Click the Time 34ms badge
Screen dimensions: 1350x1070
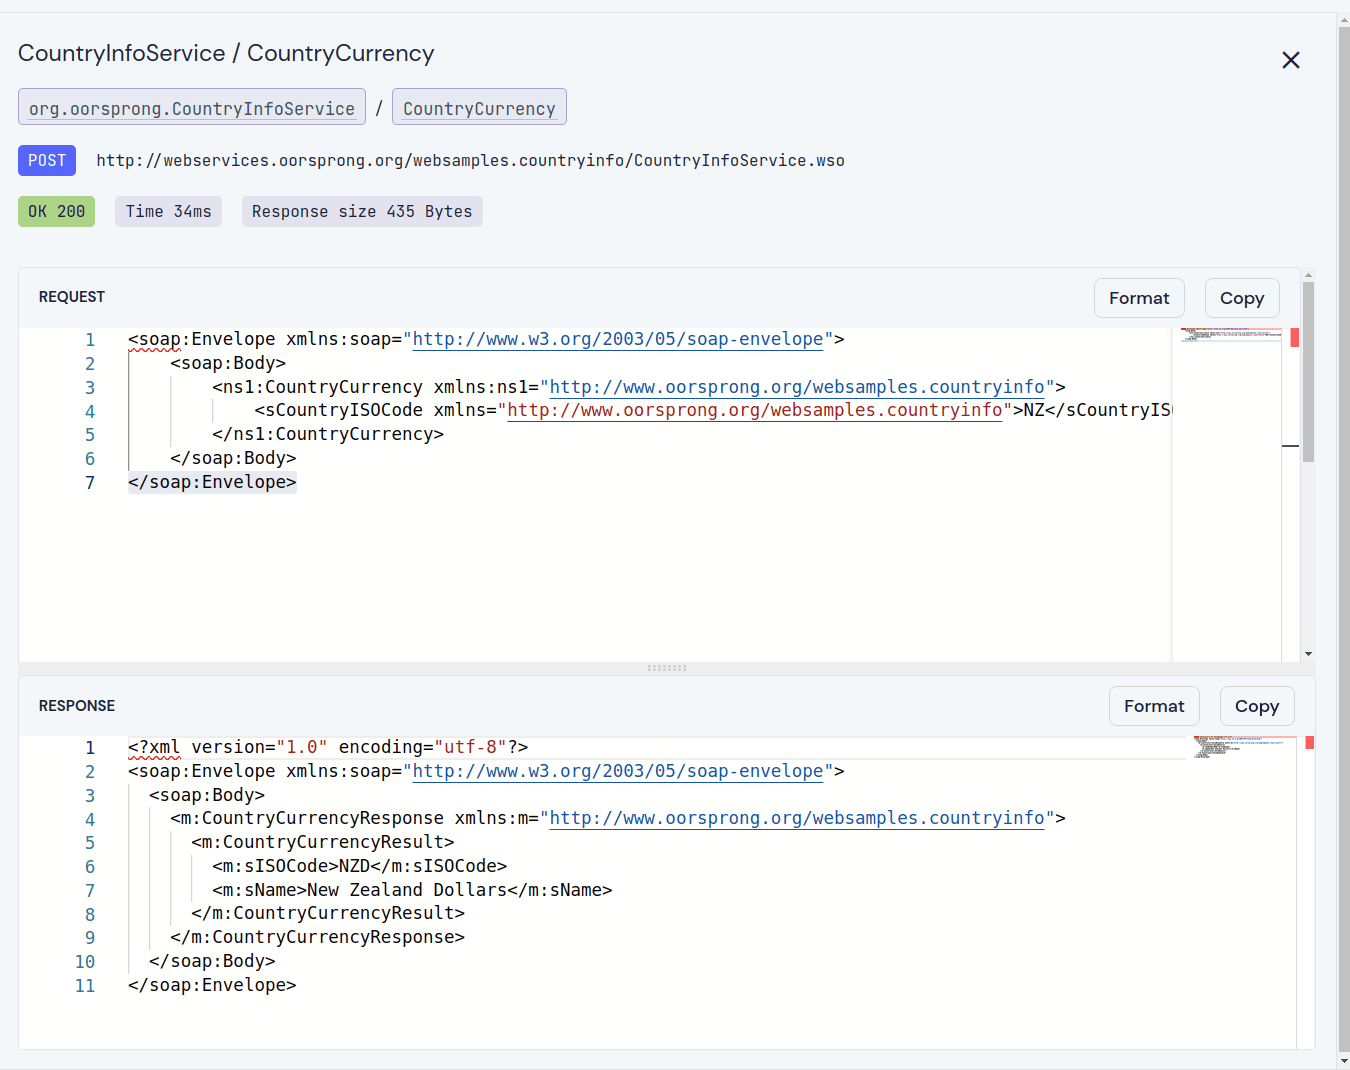point(168,212)
